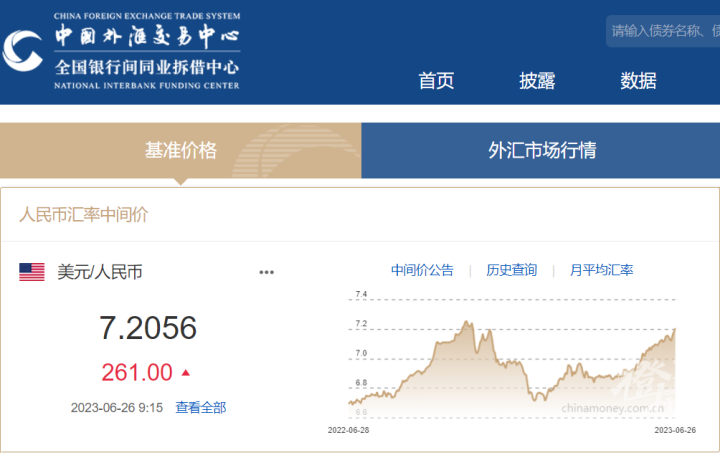Switch to the 外汇市场行情 tab

(x=541, y=151)
